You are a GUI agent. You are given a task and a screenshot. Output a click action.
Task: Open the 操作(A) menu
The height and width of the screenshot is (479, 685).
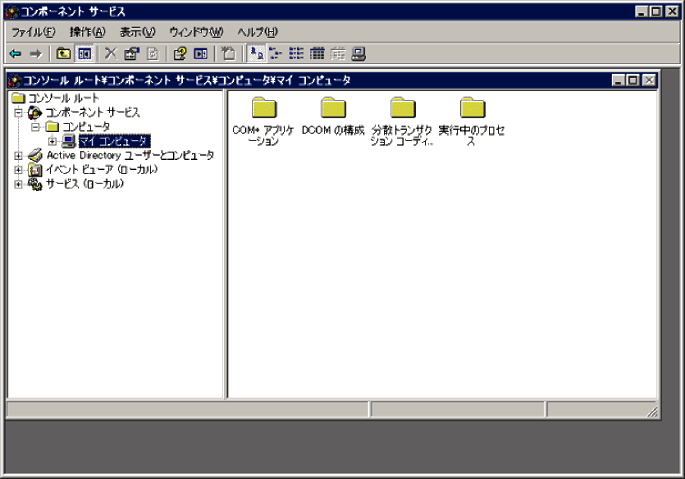87,32
